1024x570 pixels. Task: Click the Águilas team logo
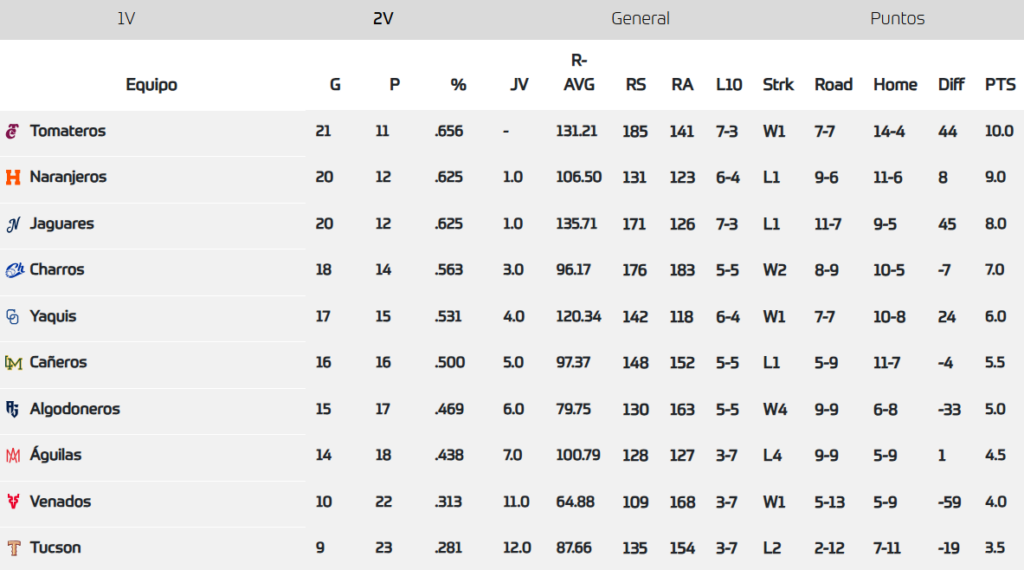(x=13, y=455)
